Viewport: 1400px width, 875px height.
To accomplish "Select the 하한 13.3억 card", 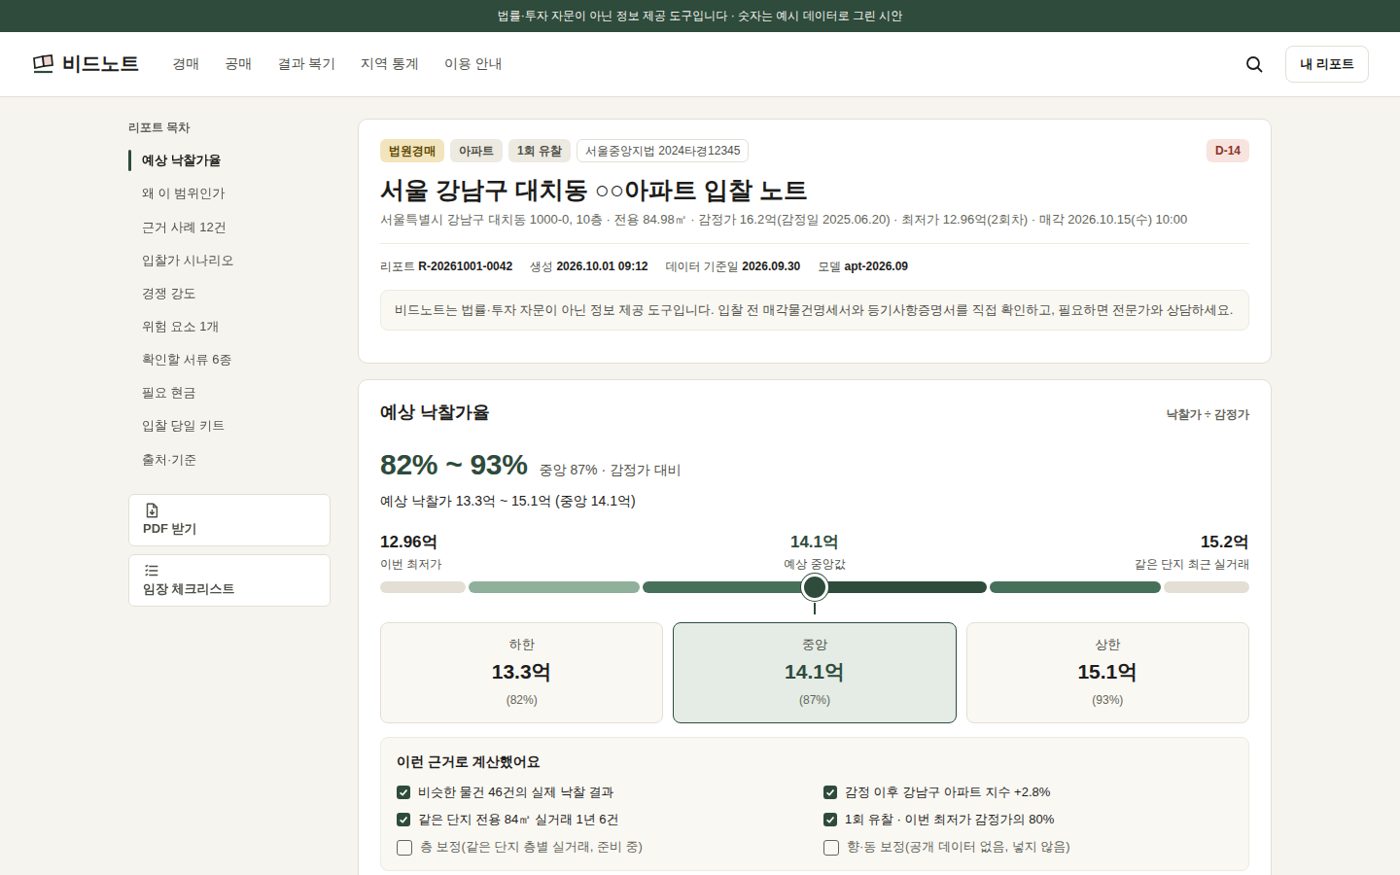I will tap(521, 672).
